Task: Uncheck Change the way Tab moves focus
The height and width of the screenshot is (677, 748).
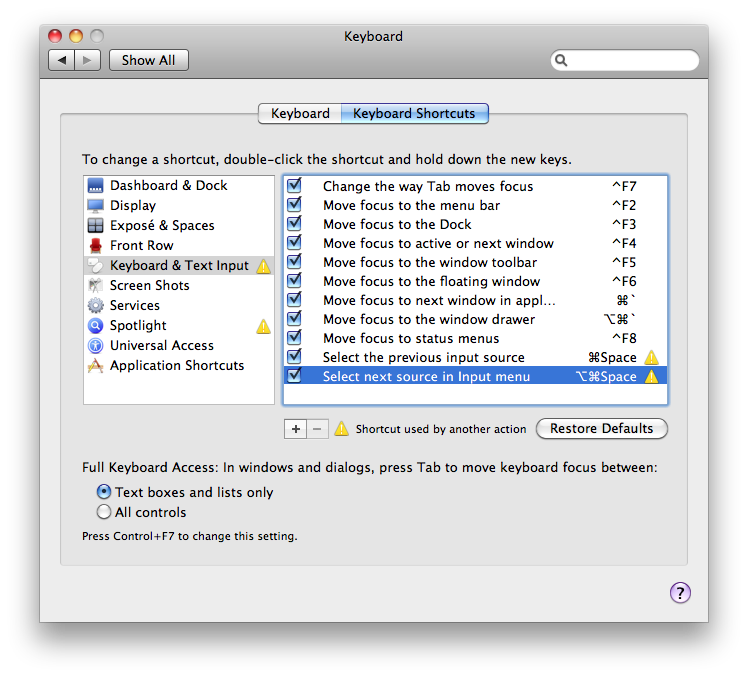Action: pos(294,185)
